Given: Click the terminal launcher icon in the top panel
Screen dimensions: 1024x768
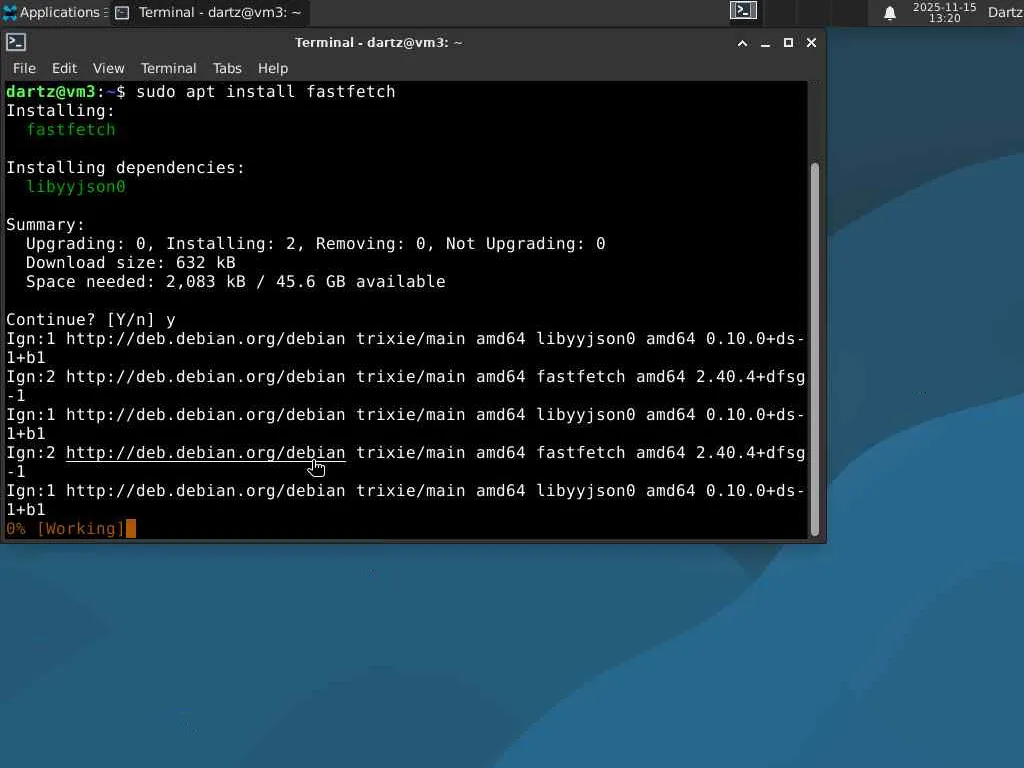Looking at the screenshot, I should (743, 11).
